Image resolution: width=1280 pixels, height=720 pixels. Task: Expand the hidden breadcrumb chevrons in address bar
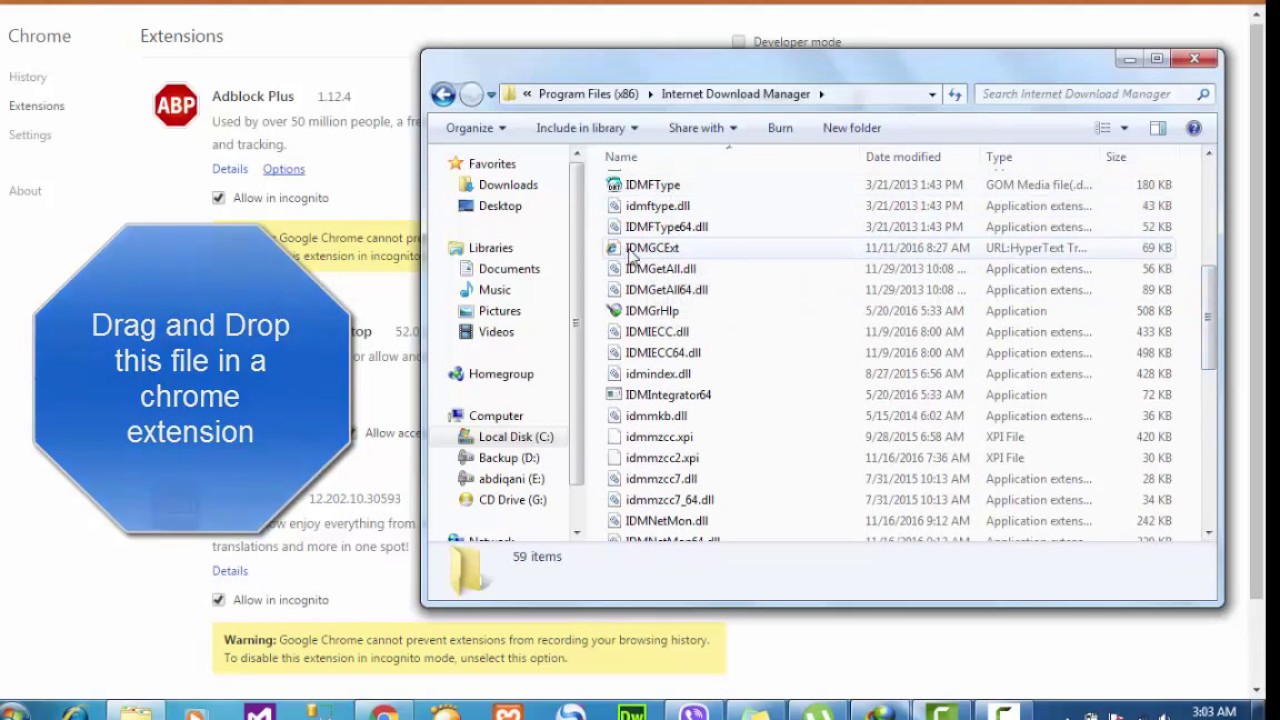click(x=527, y=94)
